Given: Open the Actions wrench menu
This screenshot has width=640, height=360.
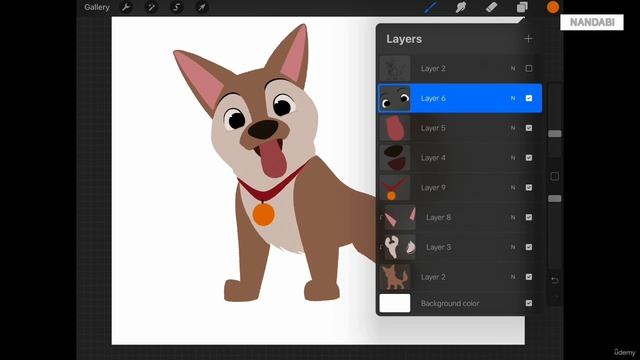Looking at the screenshot, I should [x=126, y=7].
